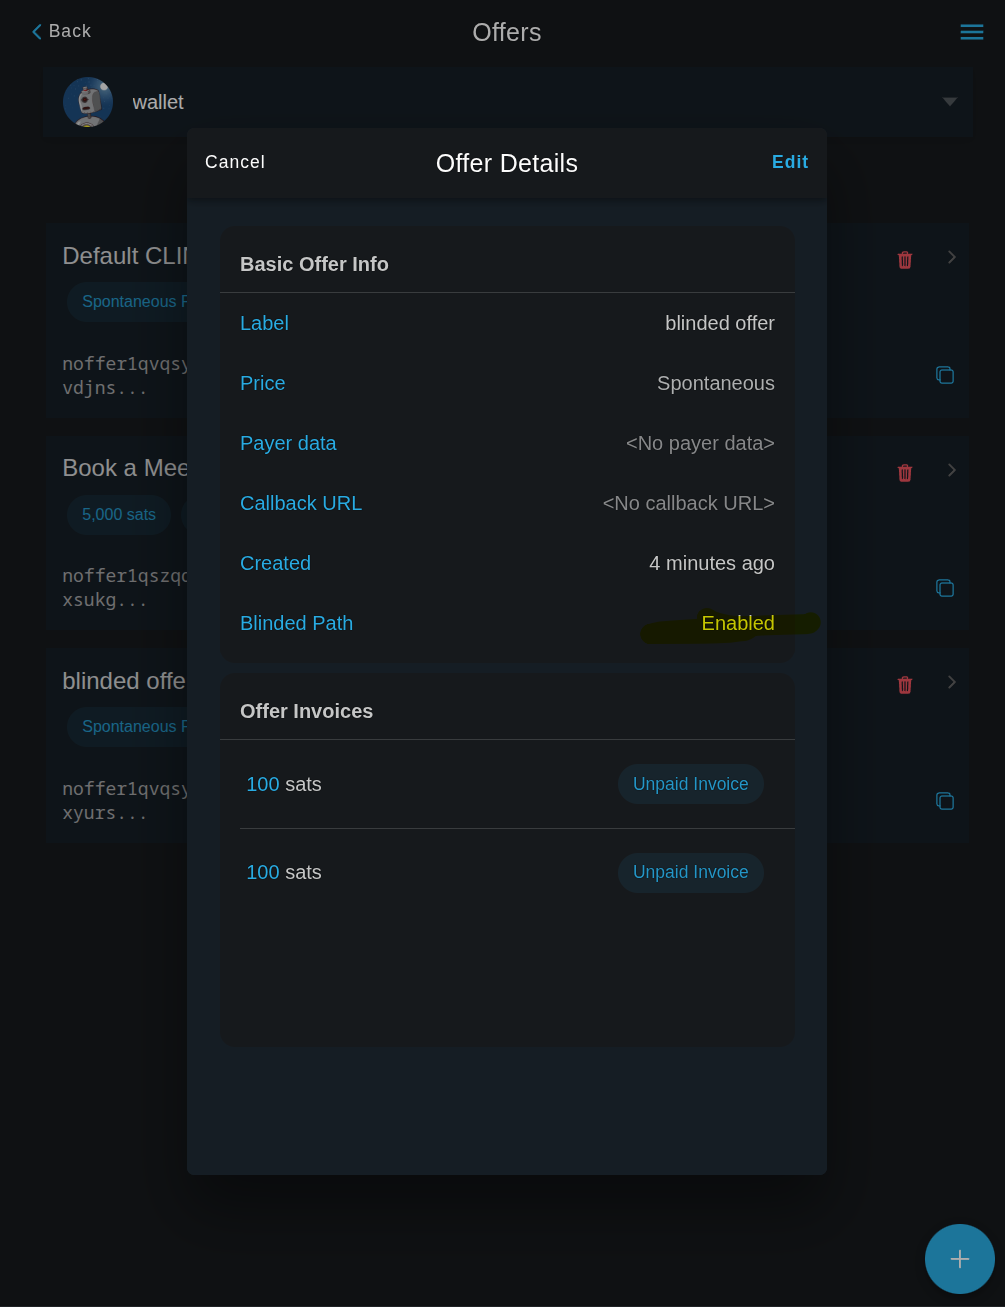Cancel the Offer Details dialog
This screenshot has height=1307, width=1005.
click(235, 162)
